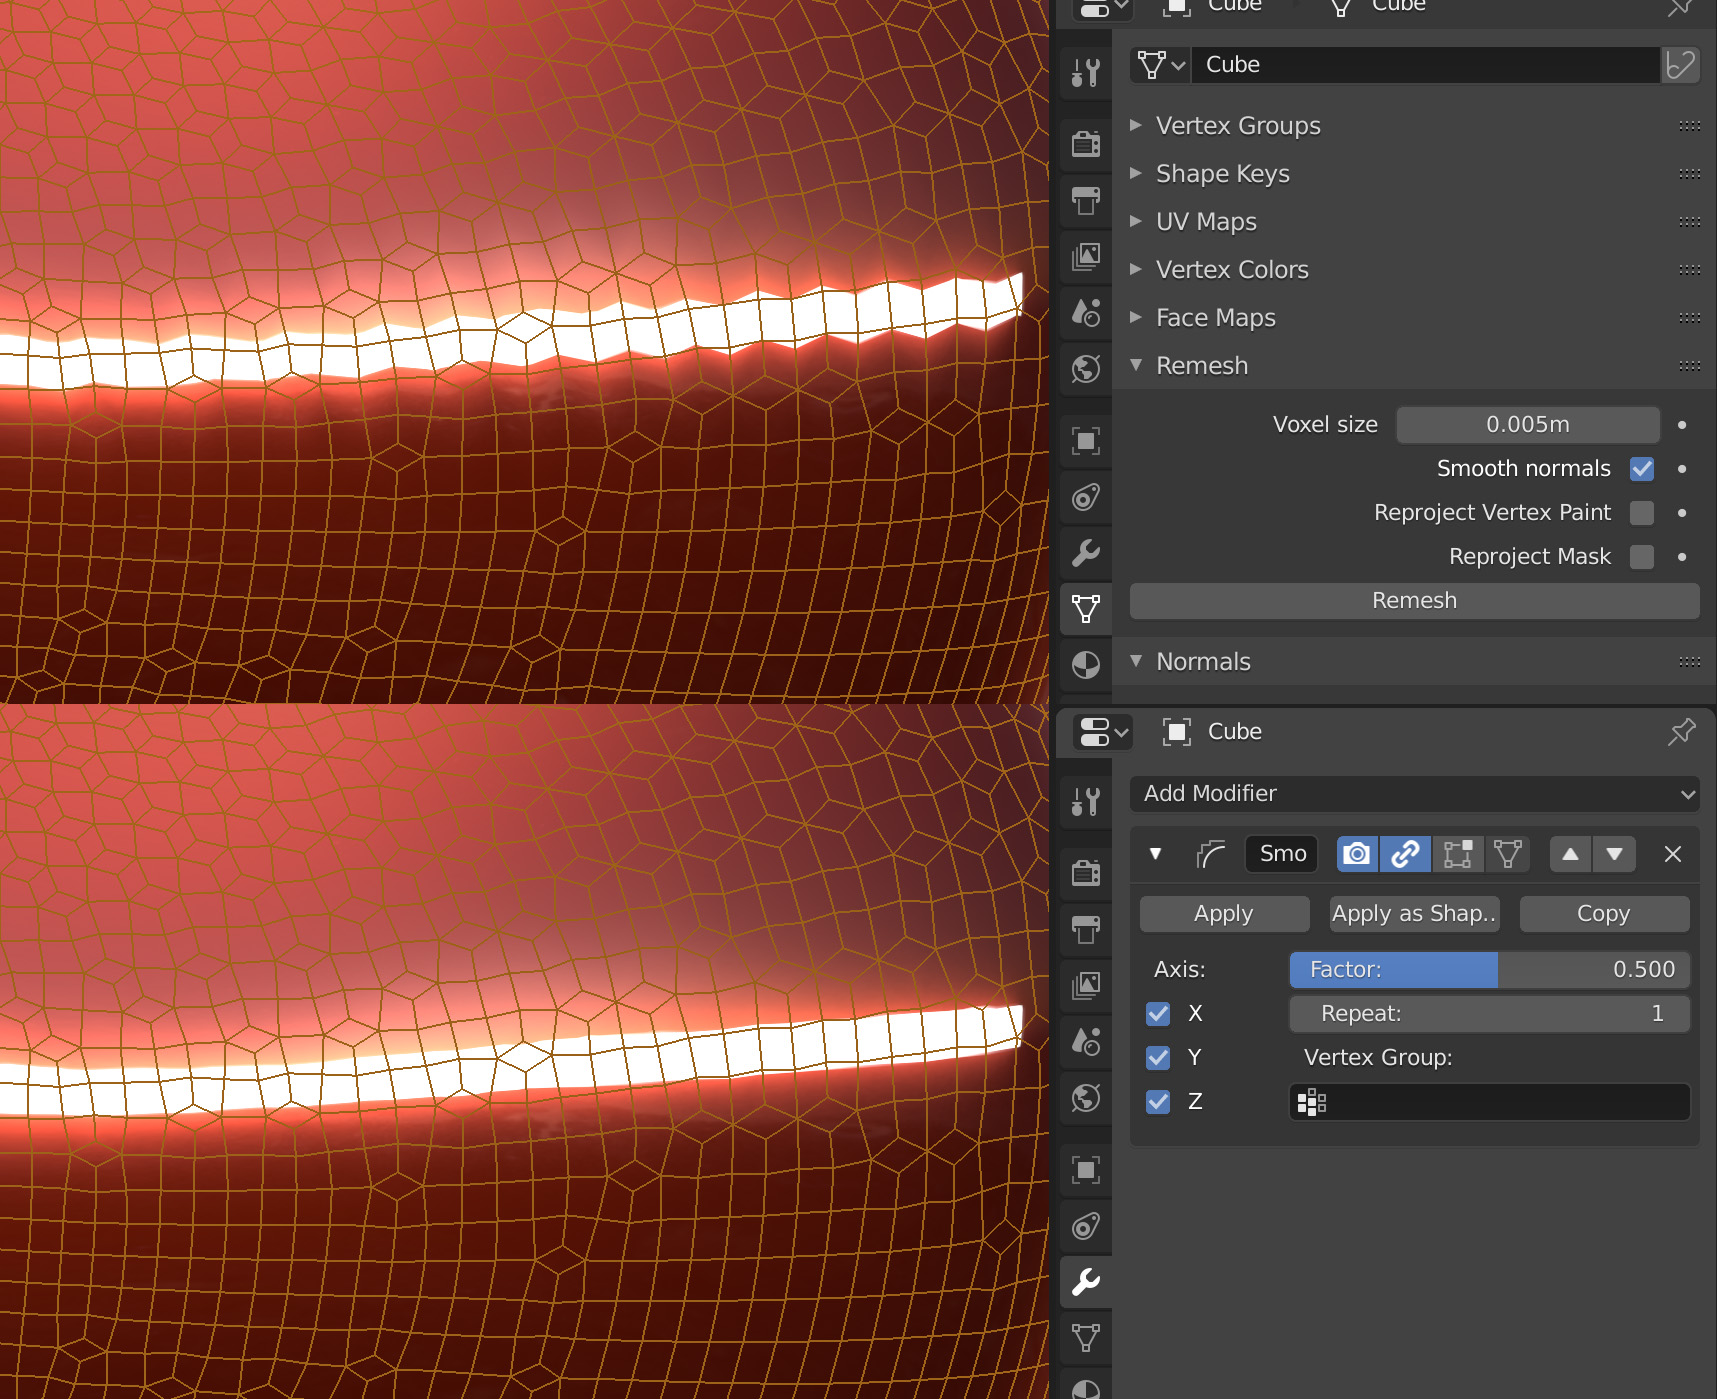The image size is (1717, 1399).
Task: Enable Reproject Mask checkbox
Action: pos(1642,557)
